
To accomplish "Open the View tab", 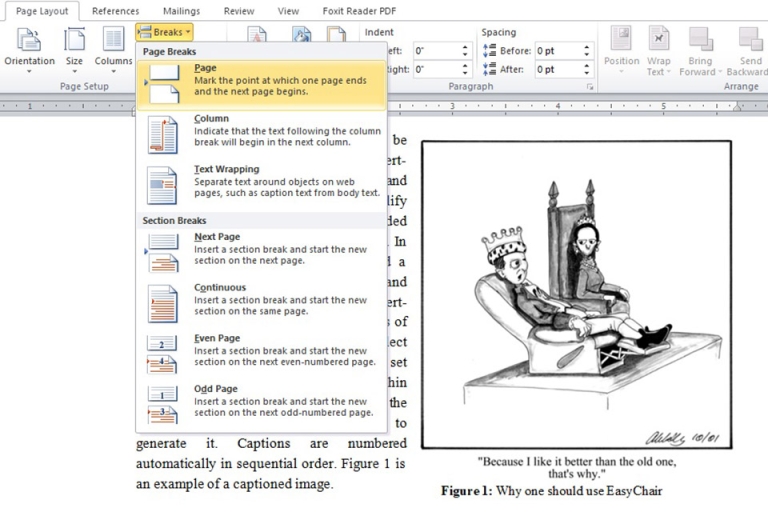I will (x=288, y=11).
